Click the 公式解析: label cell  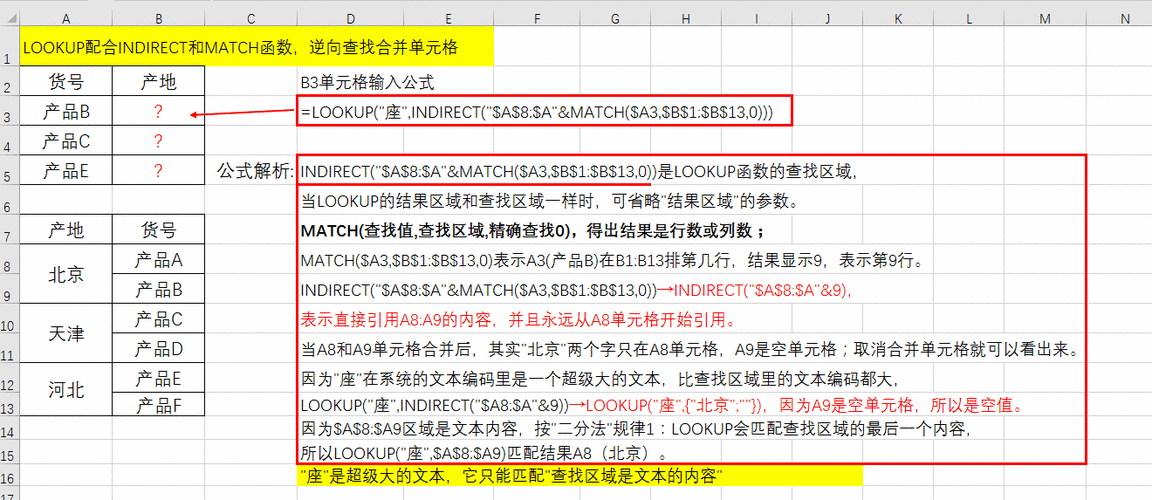pos(255,171)
